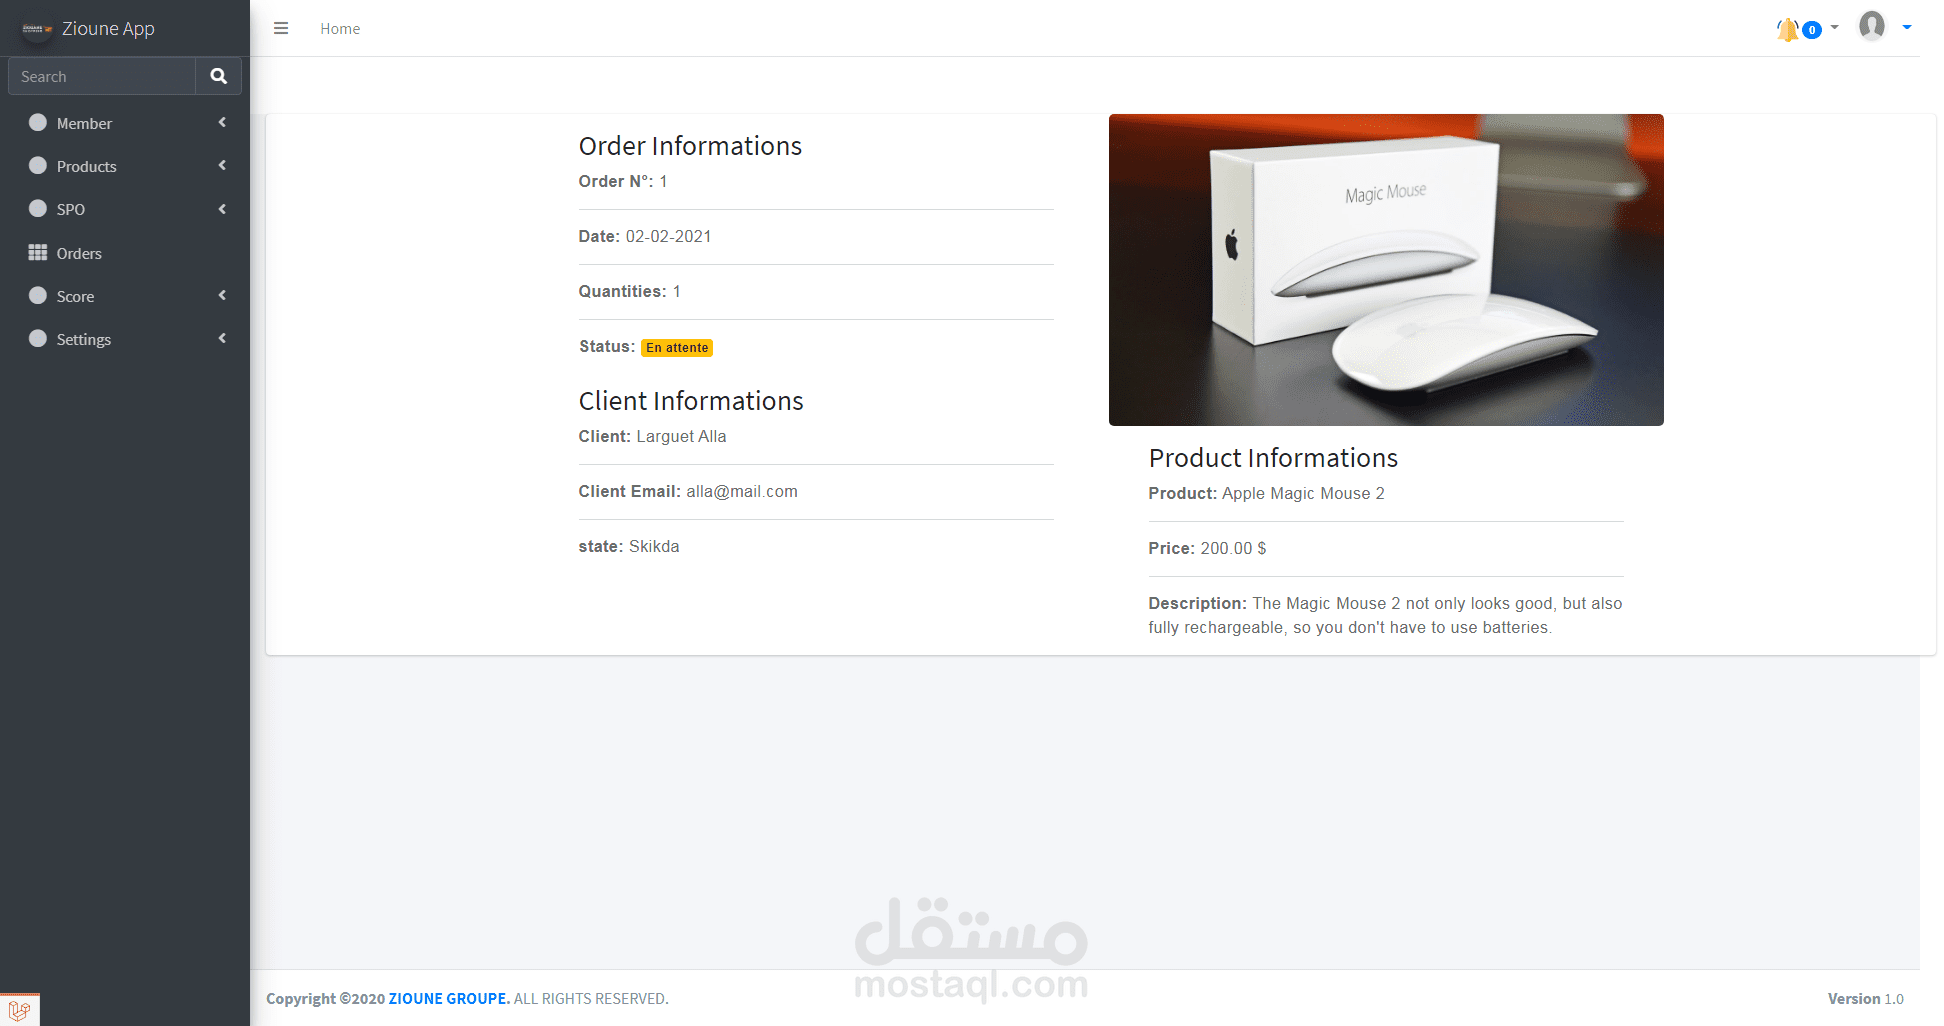Screen dimensions: 1944x1026
Task: Click the Member circle icon
Action: (38, 122)
